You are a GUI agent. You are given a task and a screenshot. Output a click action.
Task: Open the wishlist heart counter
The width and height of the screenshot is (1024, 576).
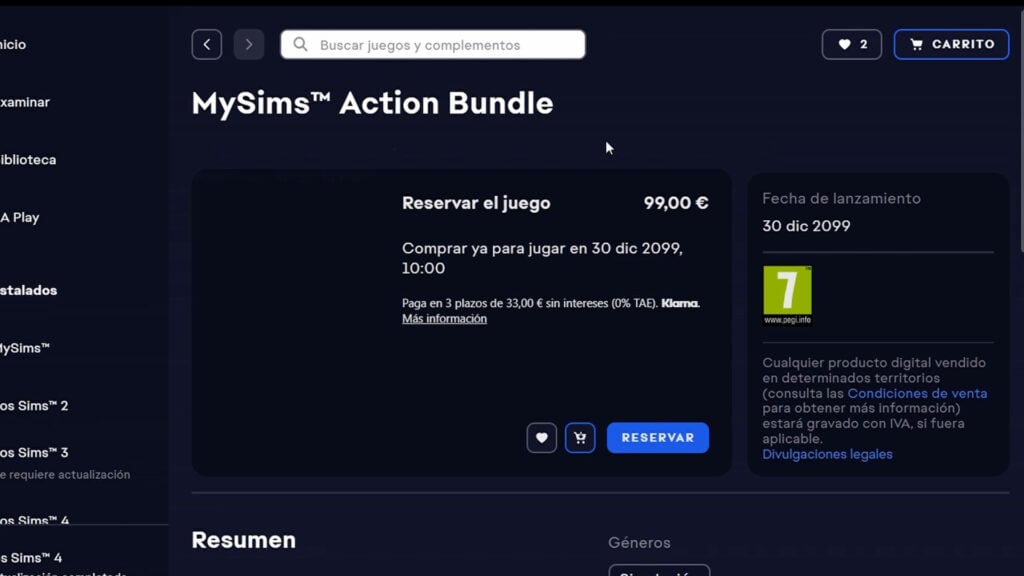pyautogui.click(x=852, y=44)
